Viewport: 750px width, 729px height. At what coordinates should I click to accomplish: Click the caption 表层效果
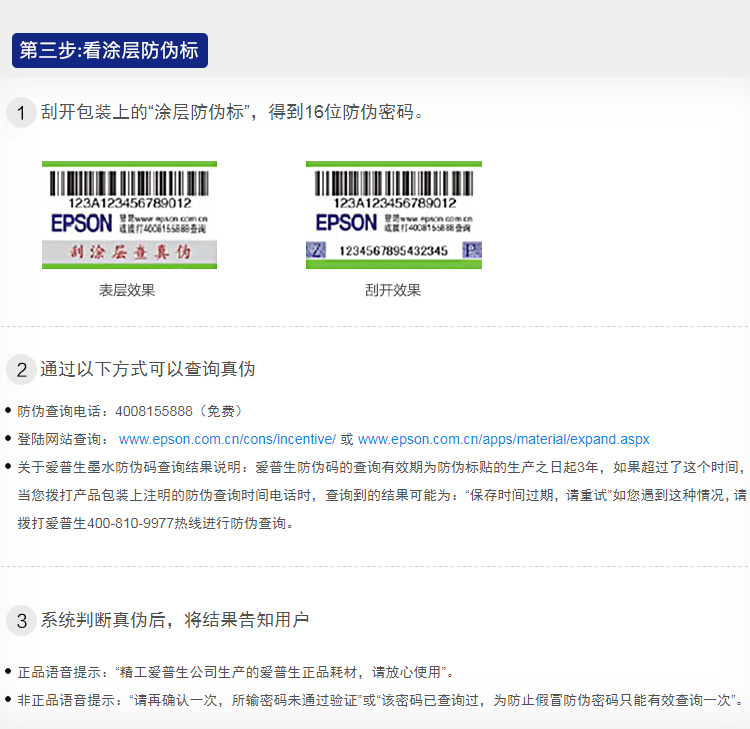click(127, 290)
